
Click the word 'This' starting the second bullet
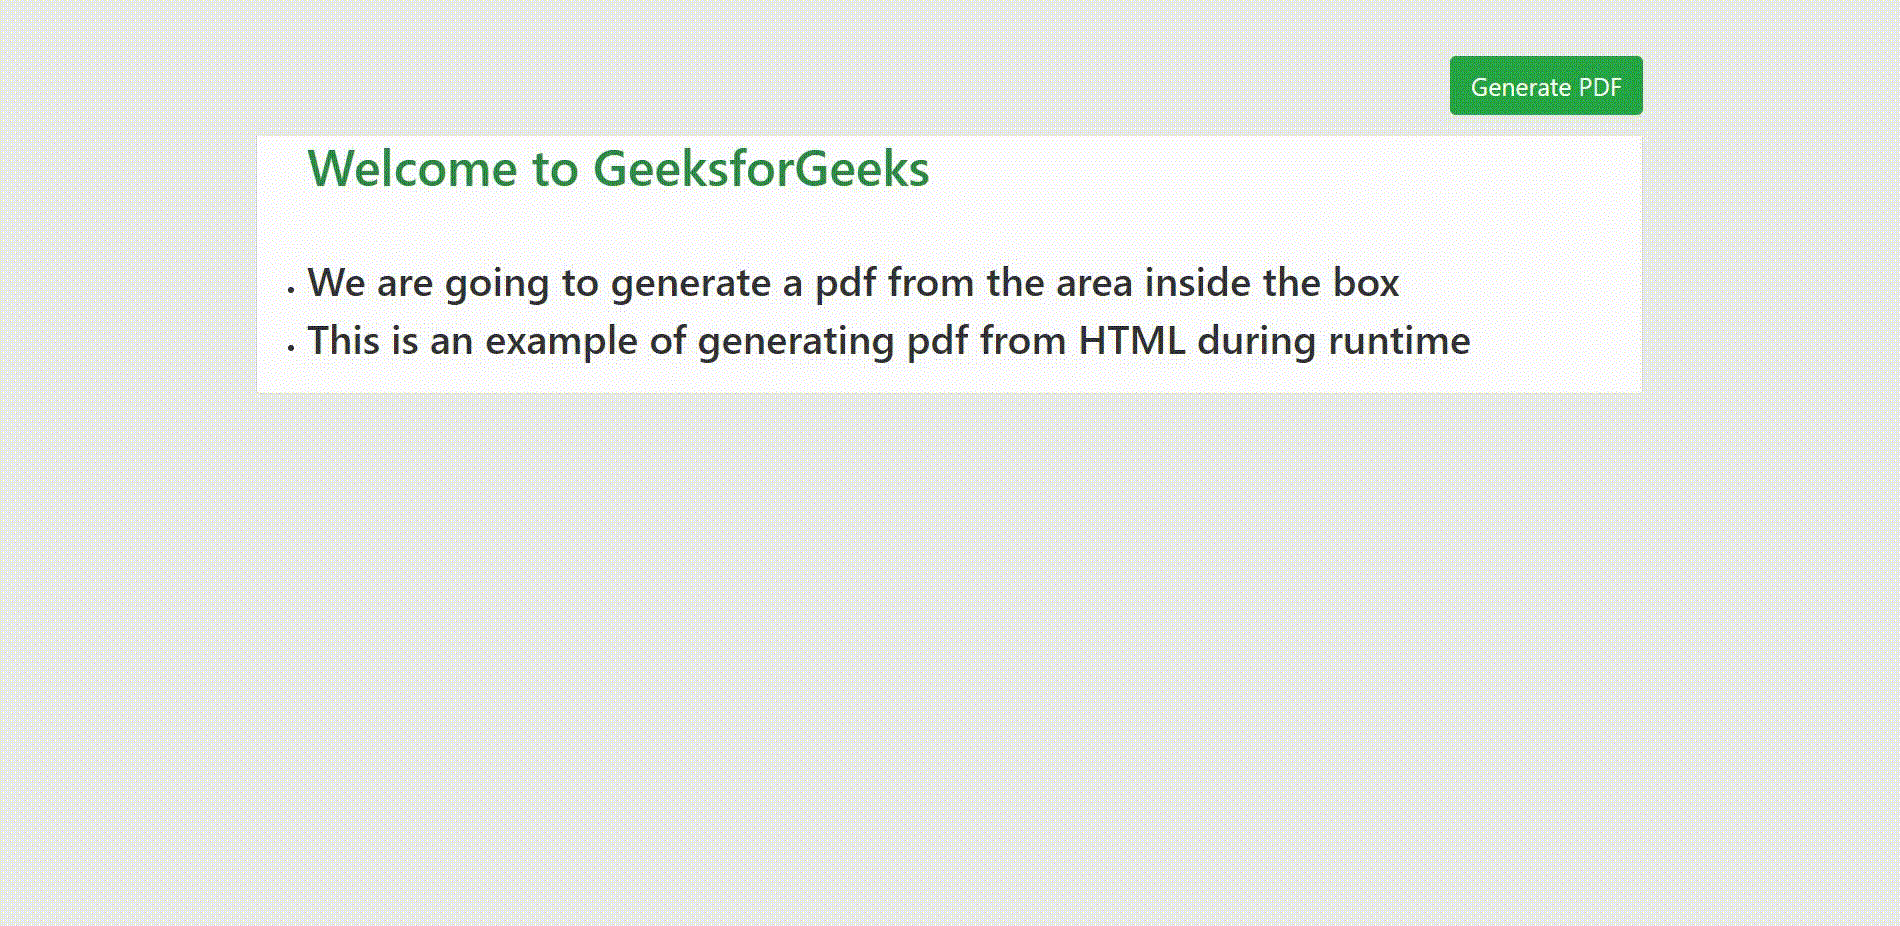[343, 341]
